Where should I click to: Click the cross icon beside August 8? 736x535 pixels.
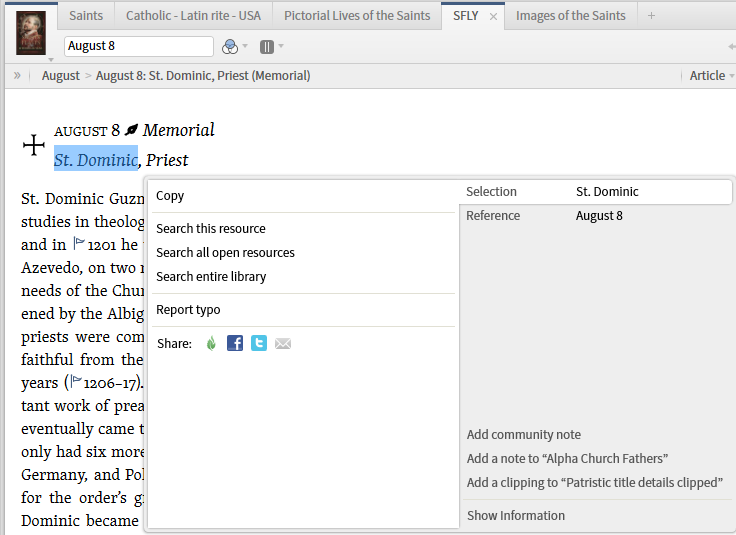tap(34, 146)
